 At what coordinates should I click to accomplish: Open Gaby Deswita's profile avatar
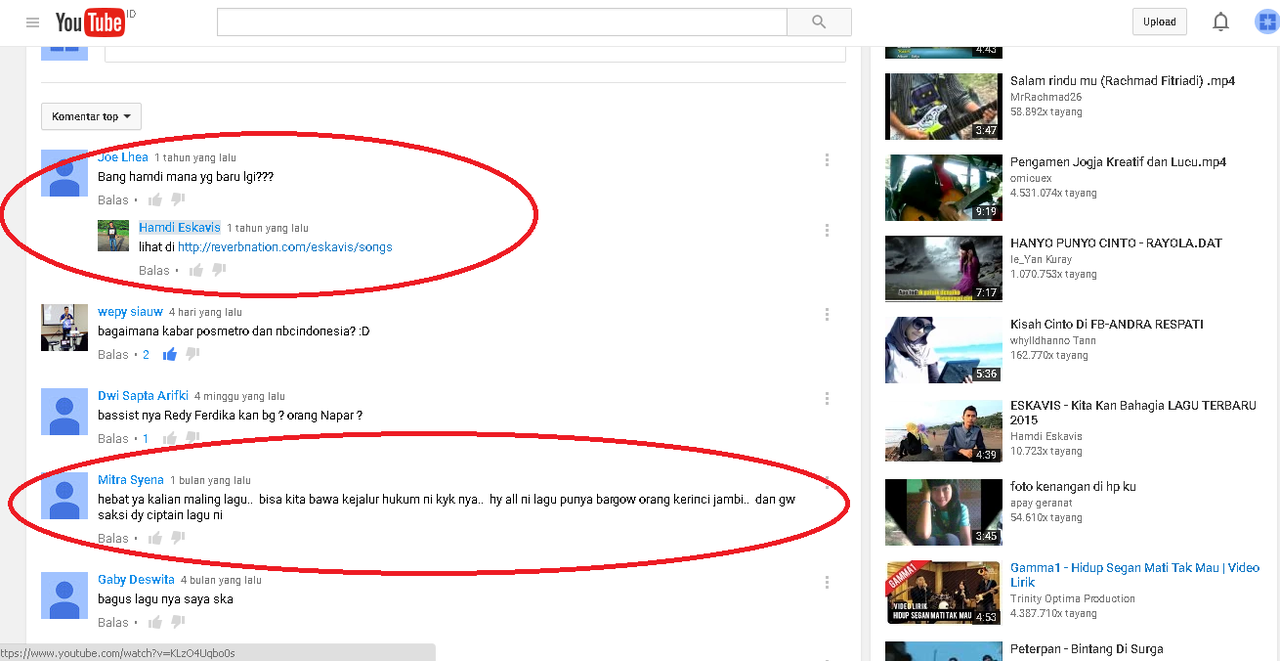pyautogui.click(x=65, y=595)
